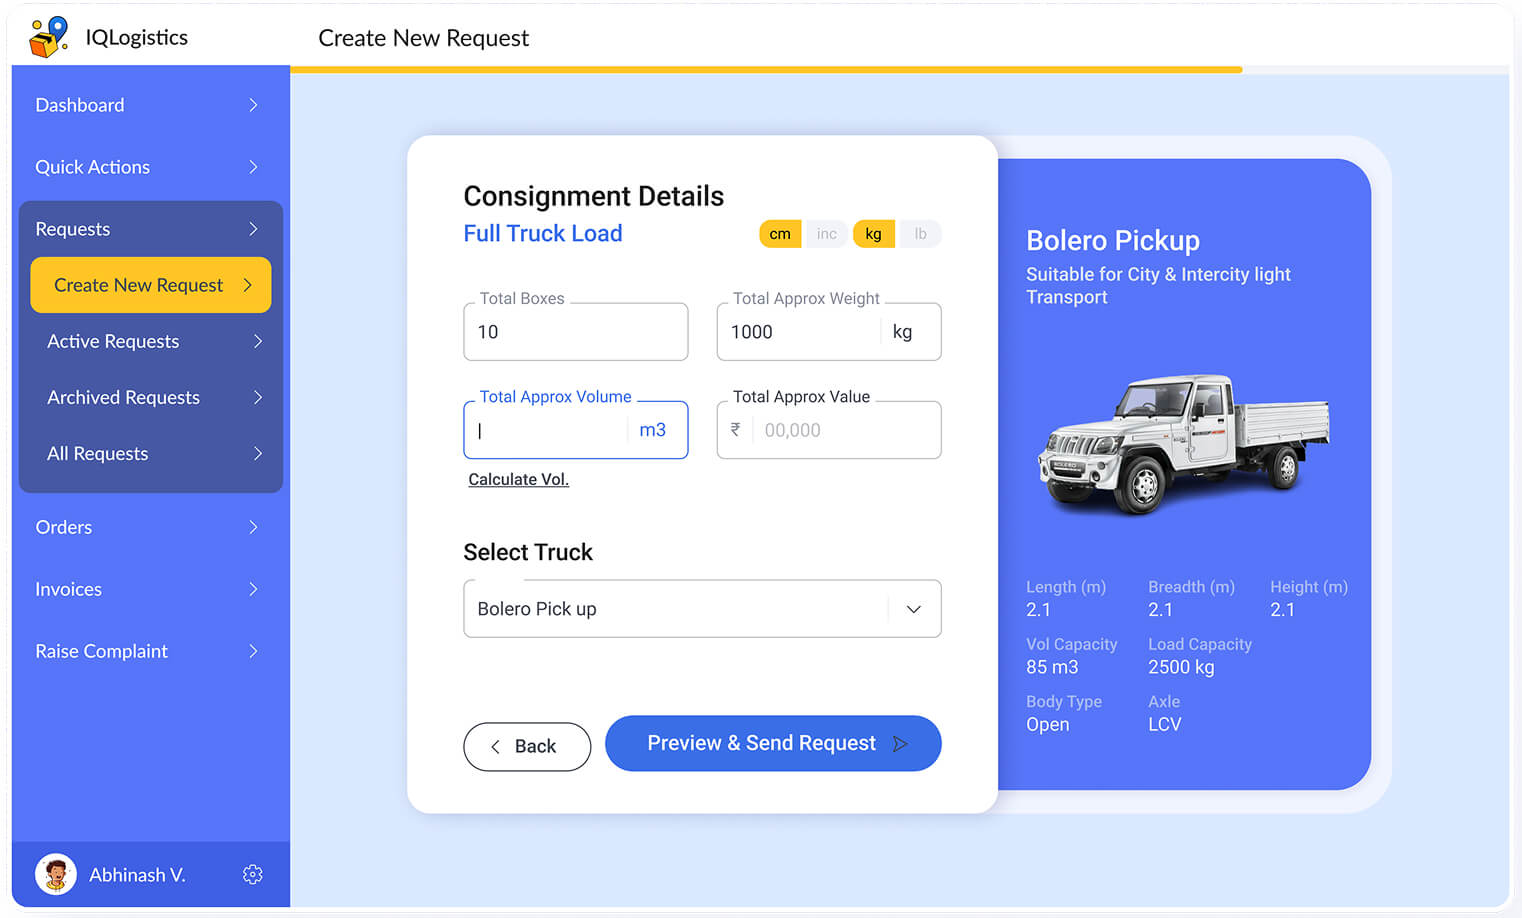
Task: Select cm as the dimension unit
Action: tap(780, 233)
